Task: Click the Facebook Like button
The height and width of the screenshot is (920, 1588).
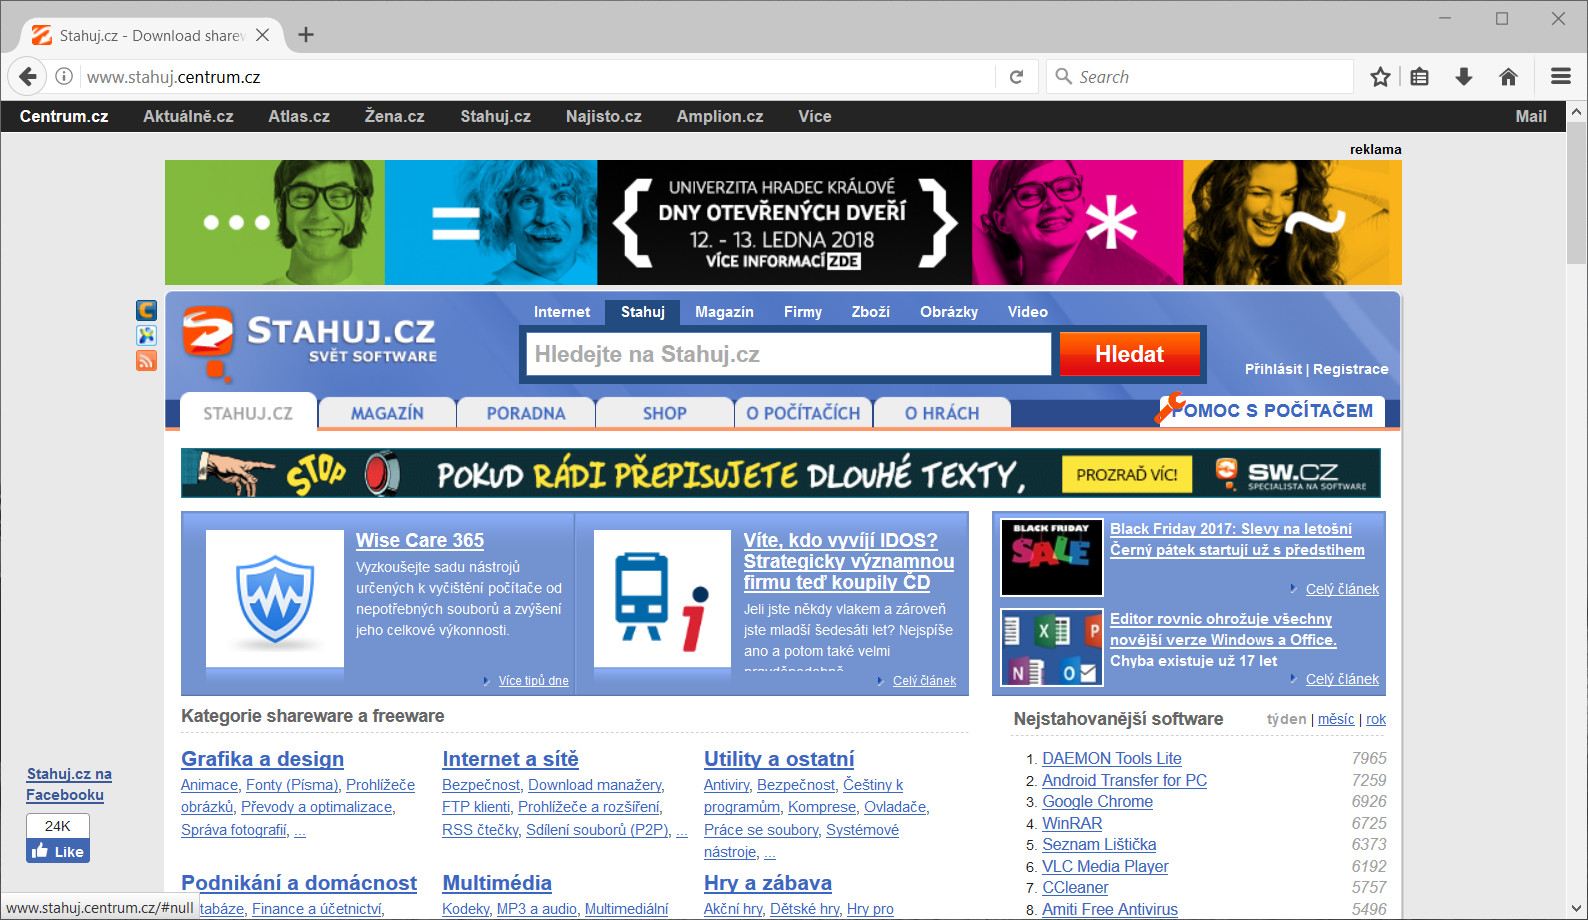Action: [58, 851]
